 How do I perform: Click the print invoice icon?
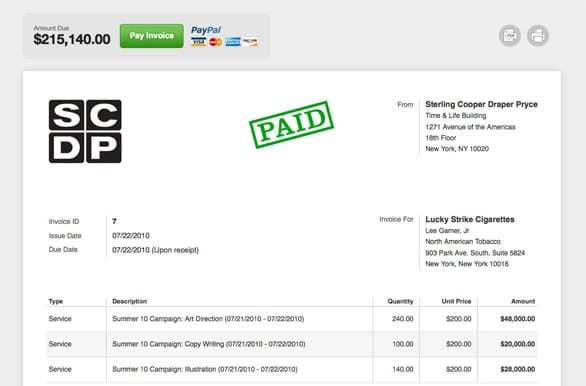[x=538, y=36]
